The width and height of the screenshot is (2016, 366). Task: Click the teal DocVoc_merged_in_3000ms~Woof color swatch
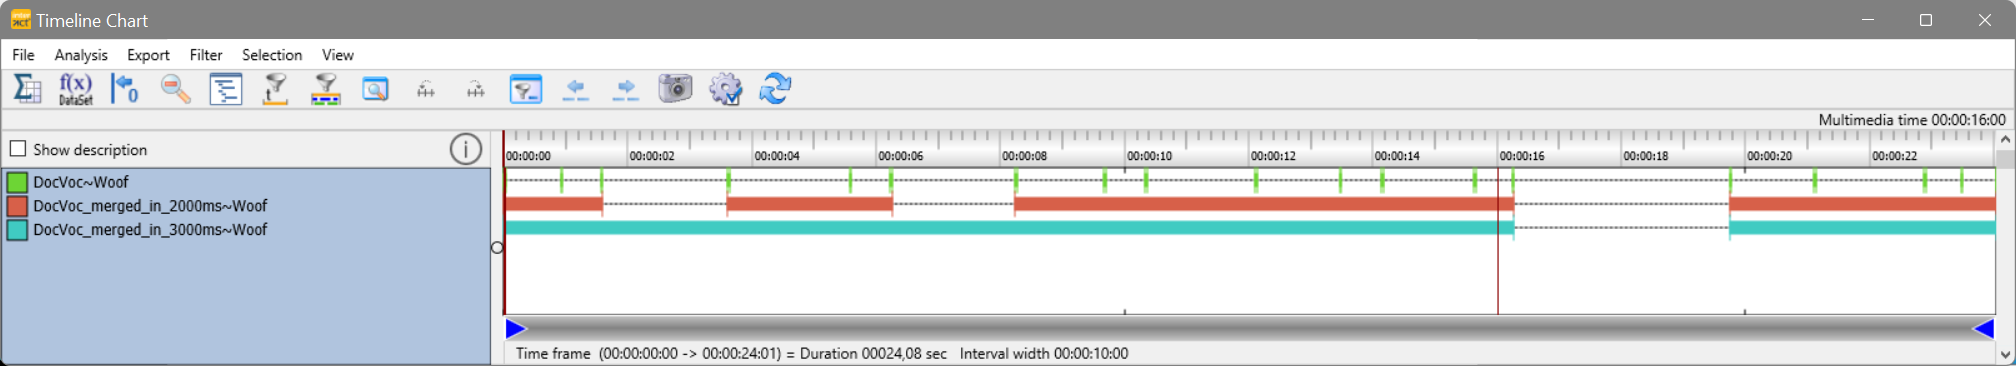pos(17,230)
